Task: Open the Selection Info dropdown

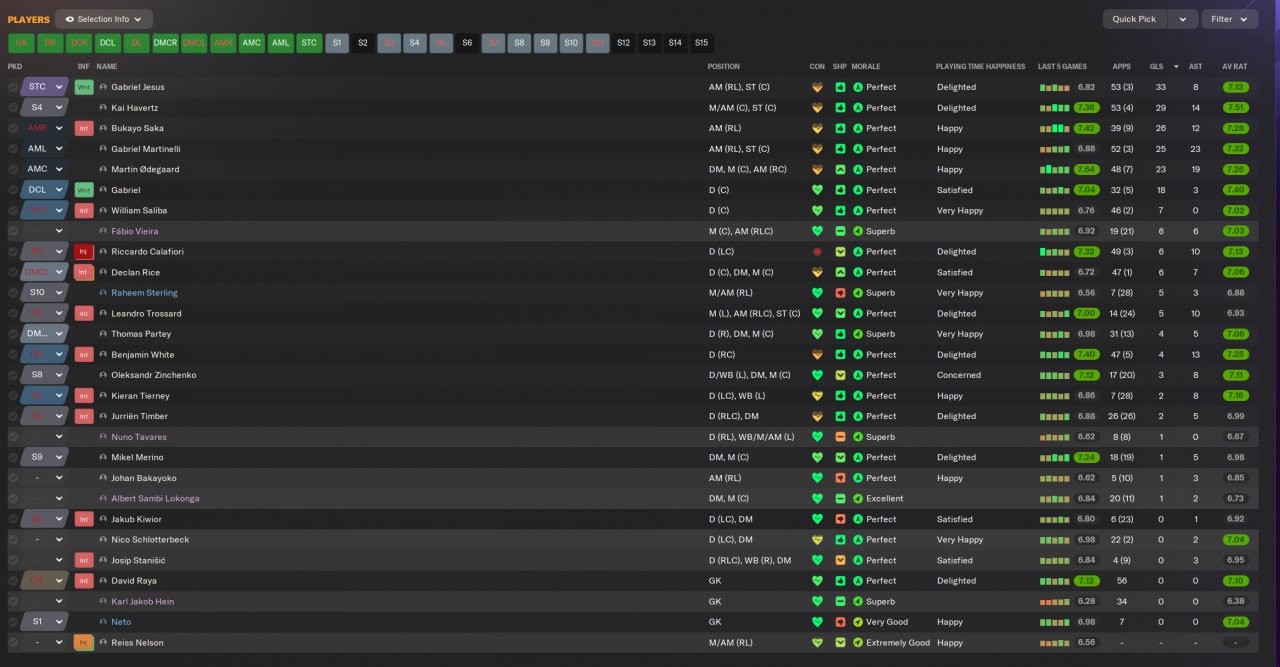Action: click(104, 19)
